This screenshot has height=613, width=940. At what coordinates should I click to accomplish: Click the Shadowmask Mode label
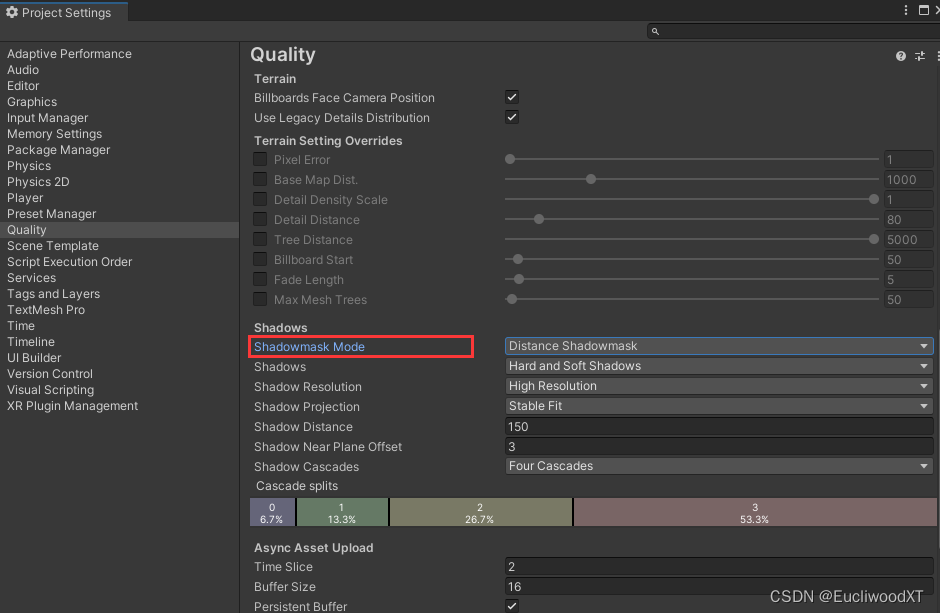tap(309, 347)
